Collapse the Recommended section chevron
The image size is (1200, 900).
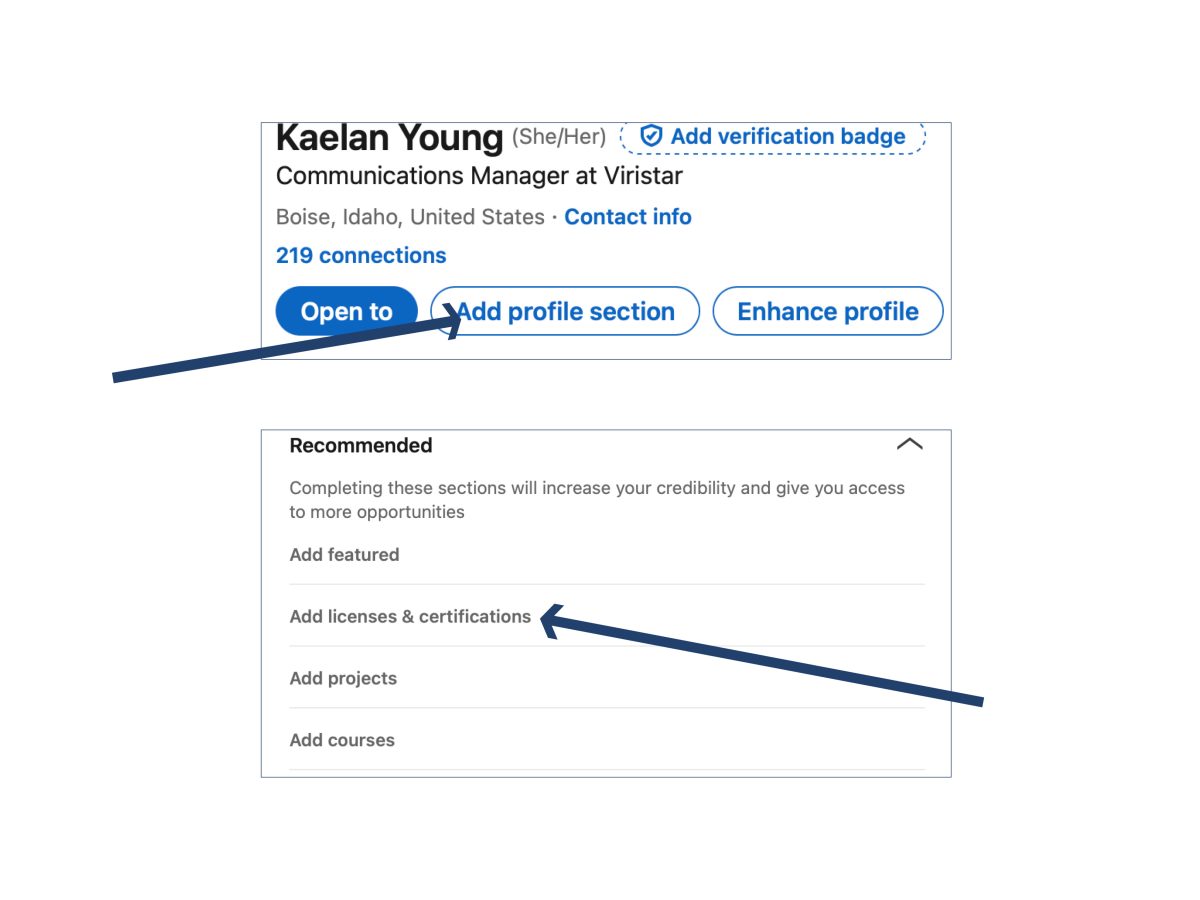pos(909,444)
